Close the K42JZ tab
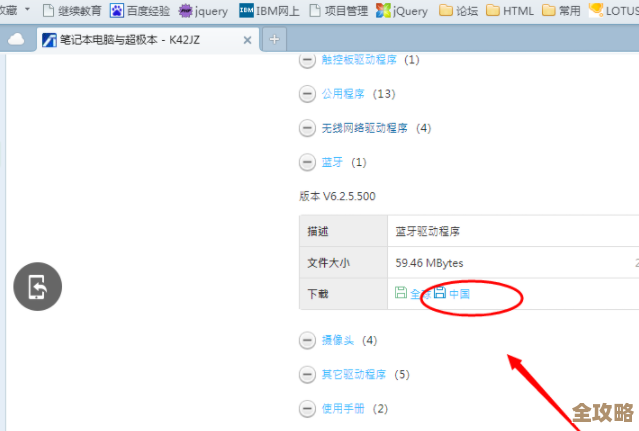The width and height of the screenshot is (639, 431). pyautogui.click(x=247, y=40)
